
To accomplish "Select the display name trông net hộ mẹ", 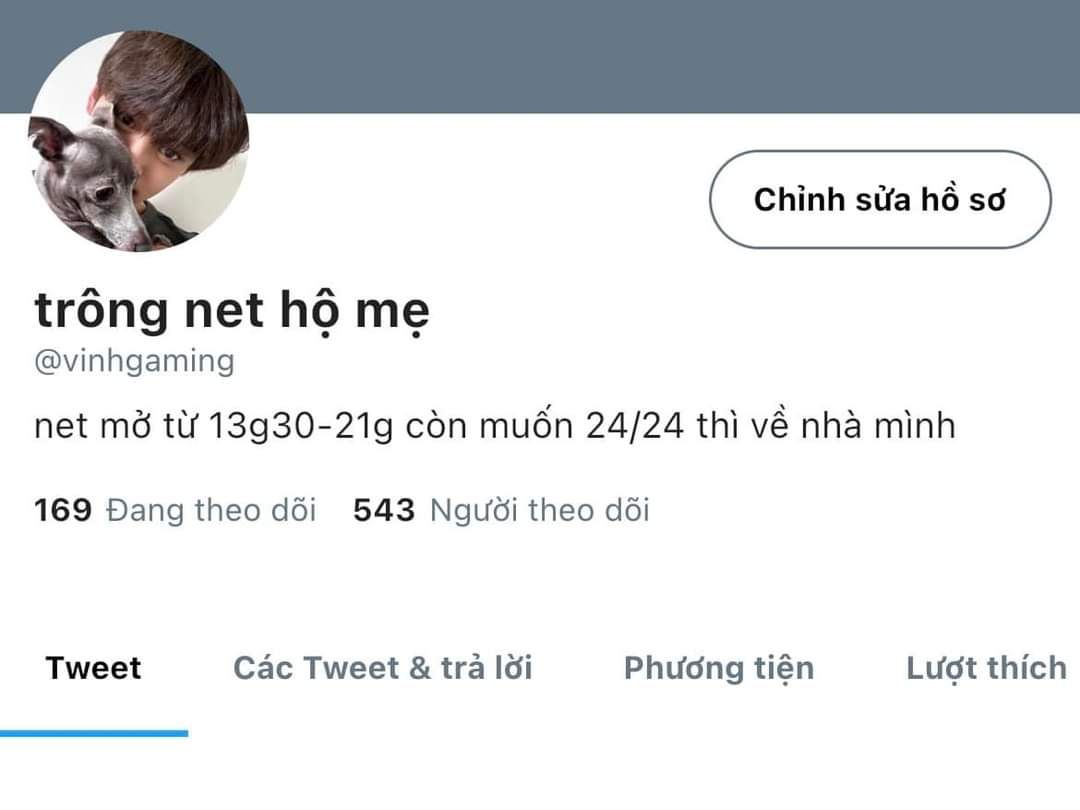I will 232,311.
